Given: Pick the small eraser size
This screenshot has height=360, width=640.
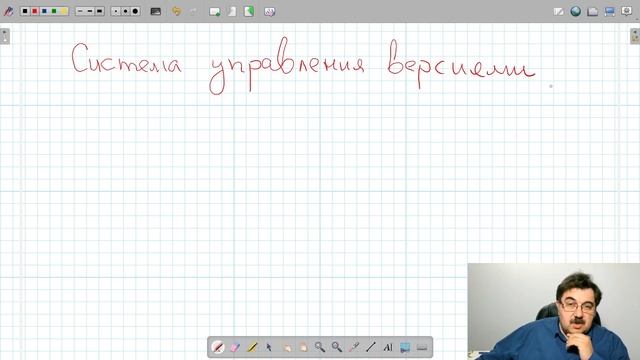Looking at the screenshot, I should coord(116,11).
